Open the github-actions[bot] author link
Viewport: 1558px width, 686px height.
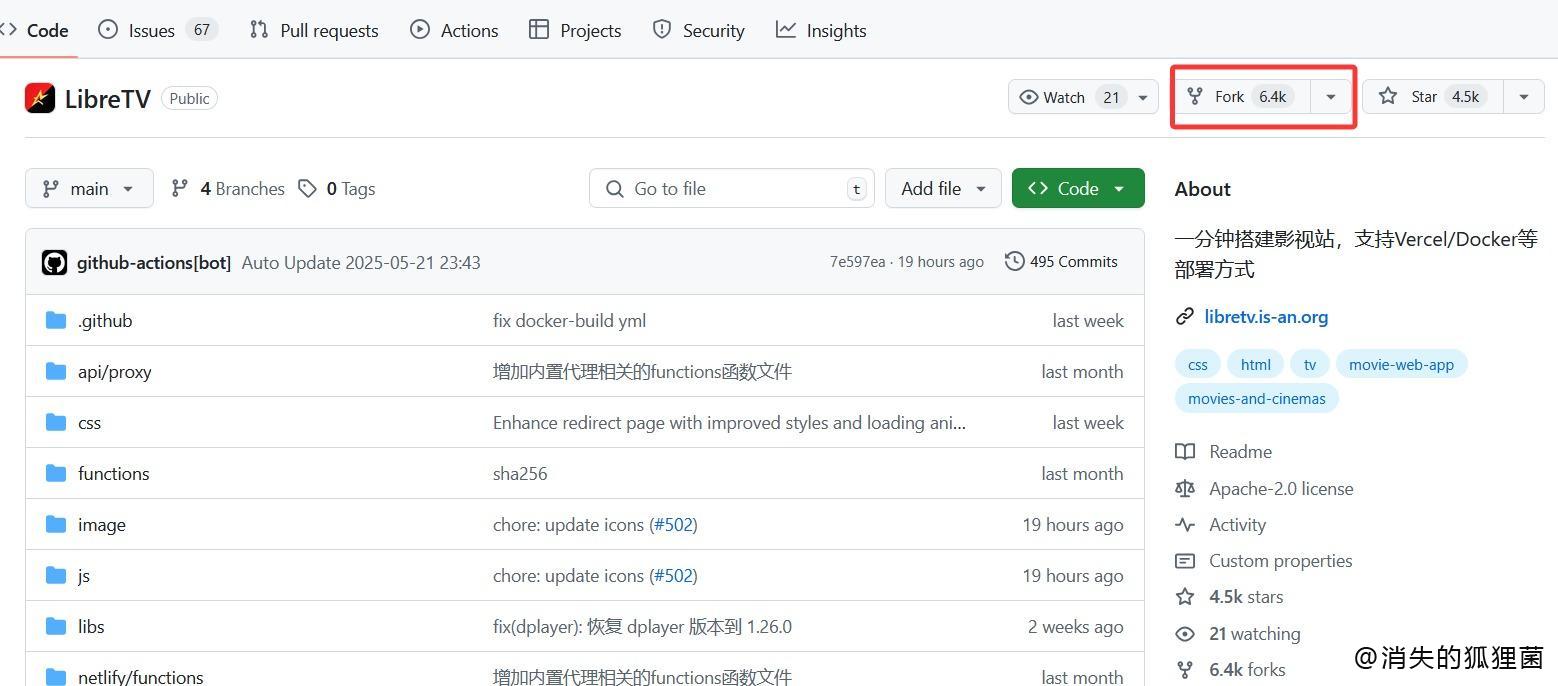click(x=154, y=262)
